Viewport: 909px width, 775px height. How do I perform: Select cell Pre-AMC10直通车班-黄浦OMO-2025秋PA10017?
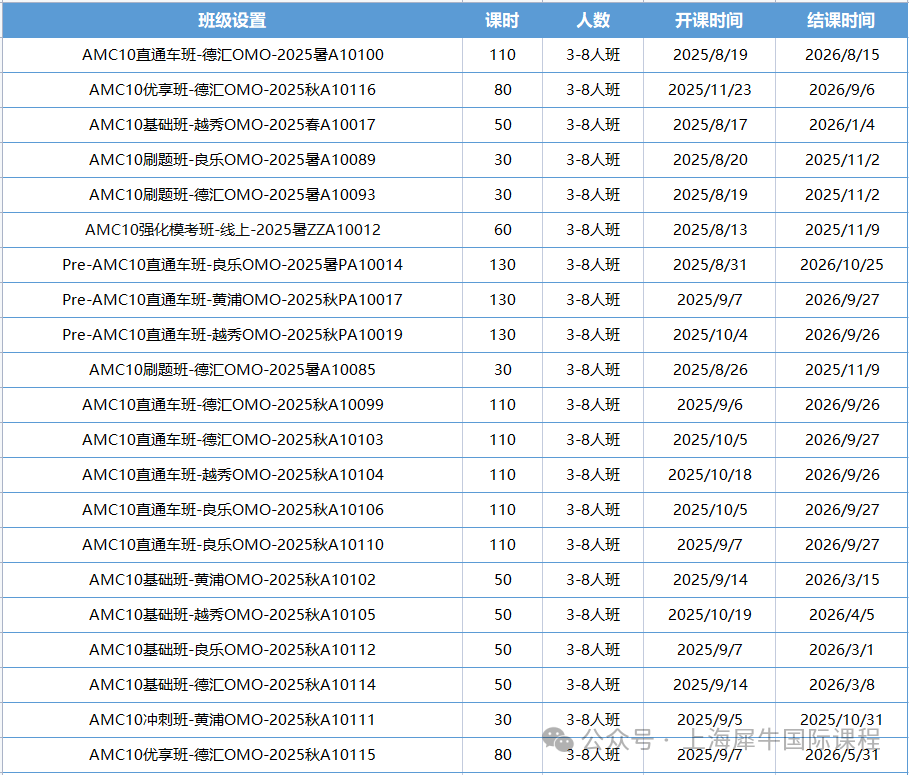232,300
